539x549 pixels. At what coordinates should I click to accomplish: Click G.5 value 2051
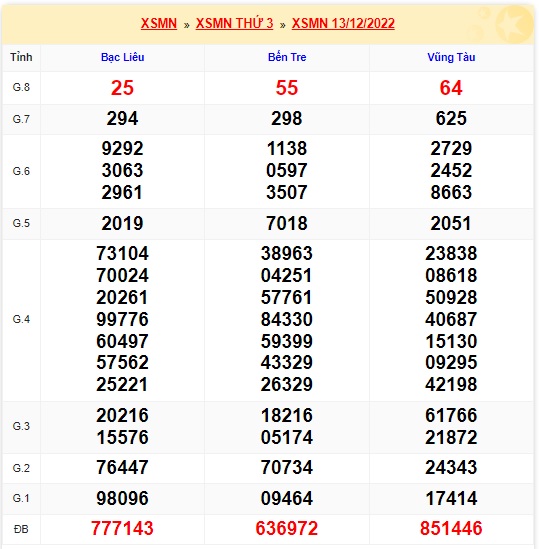coord(451,223)
